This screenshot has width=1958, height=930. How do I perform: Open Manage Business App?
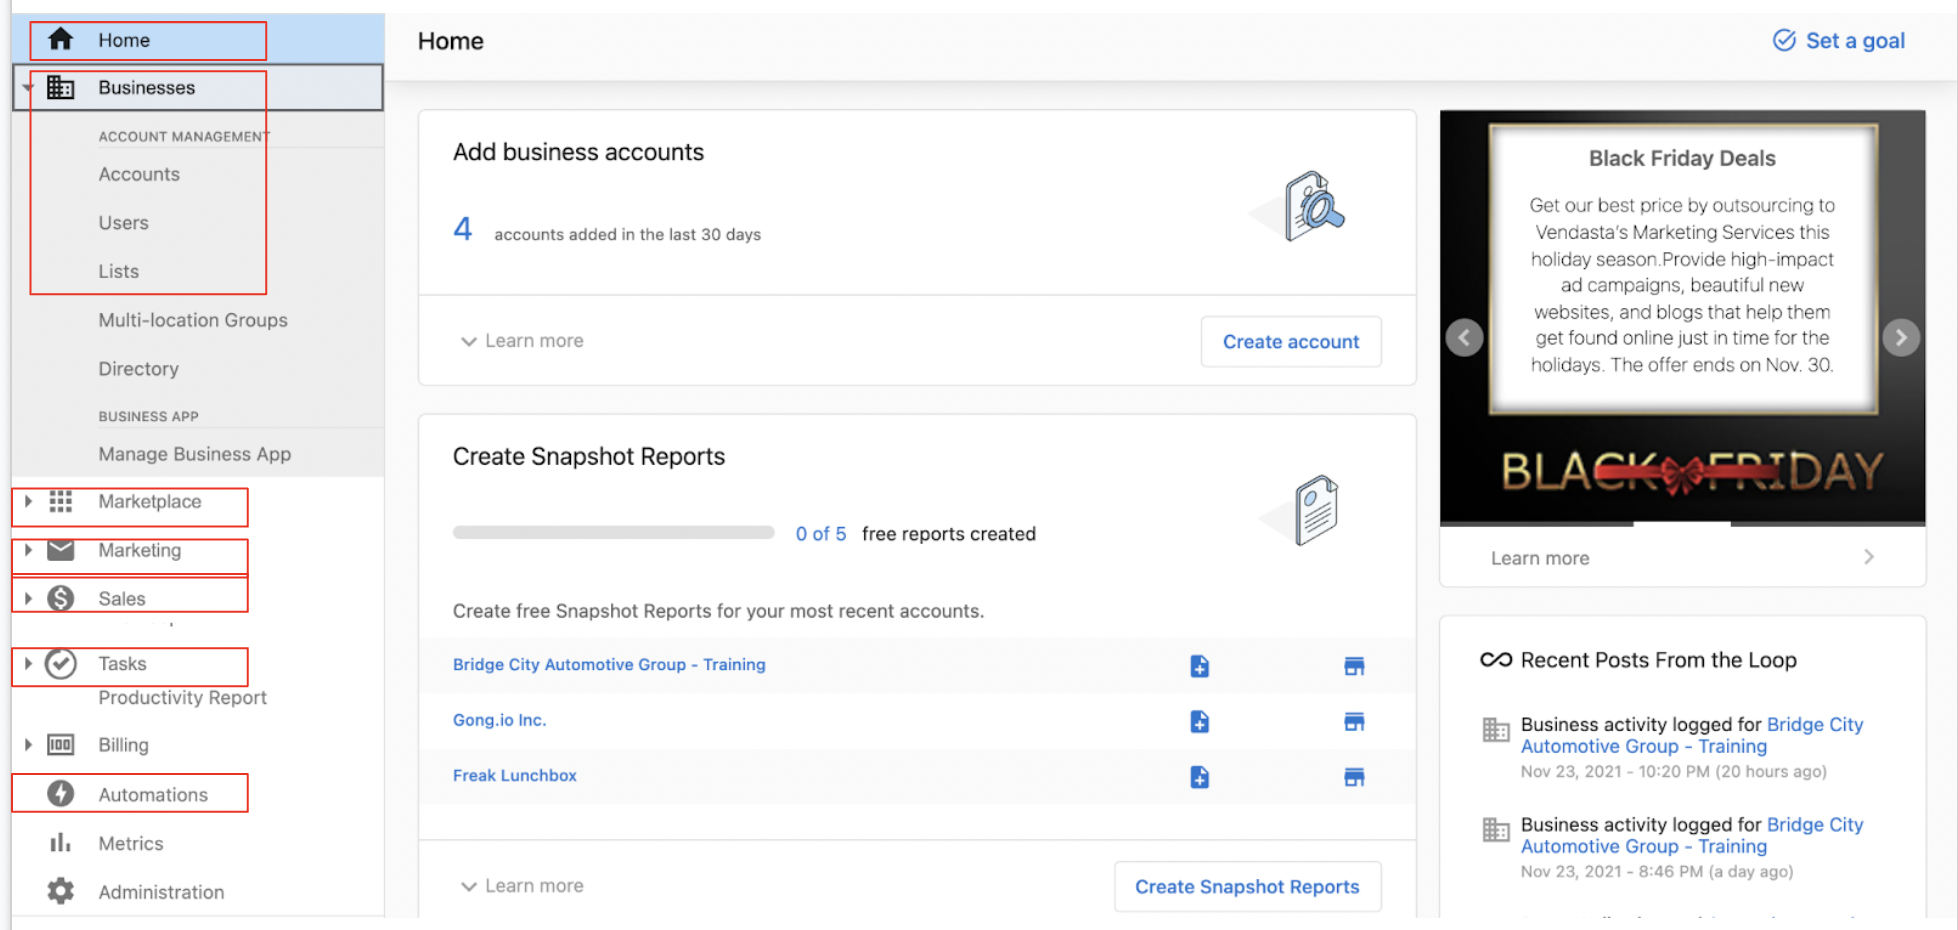195,454
